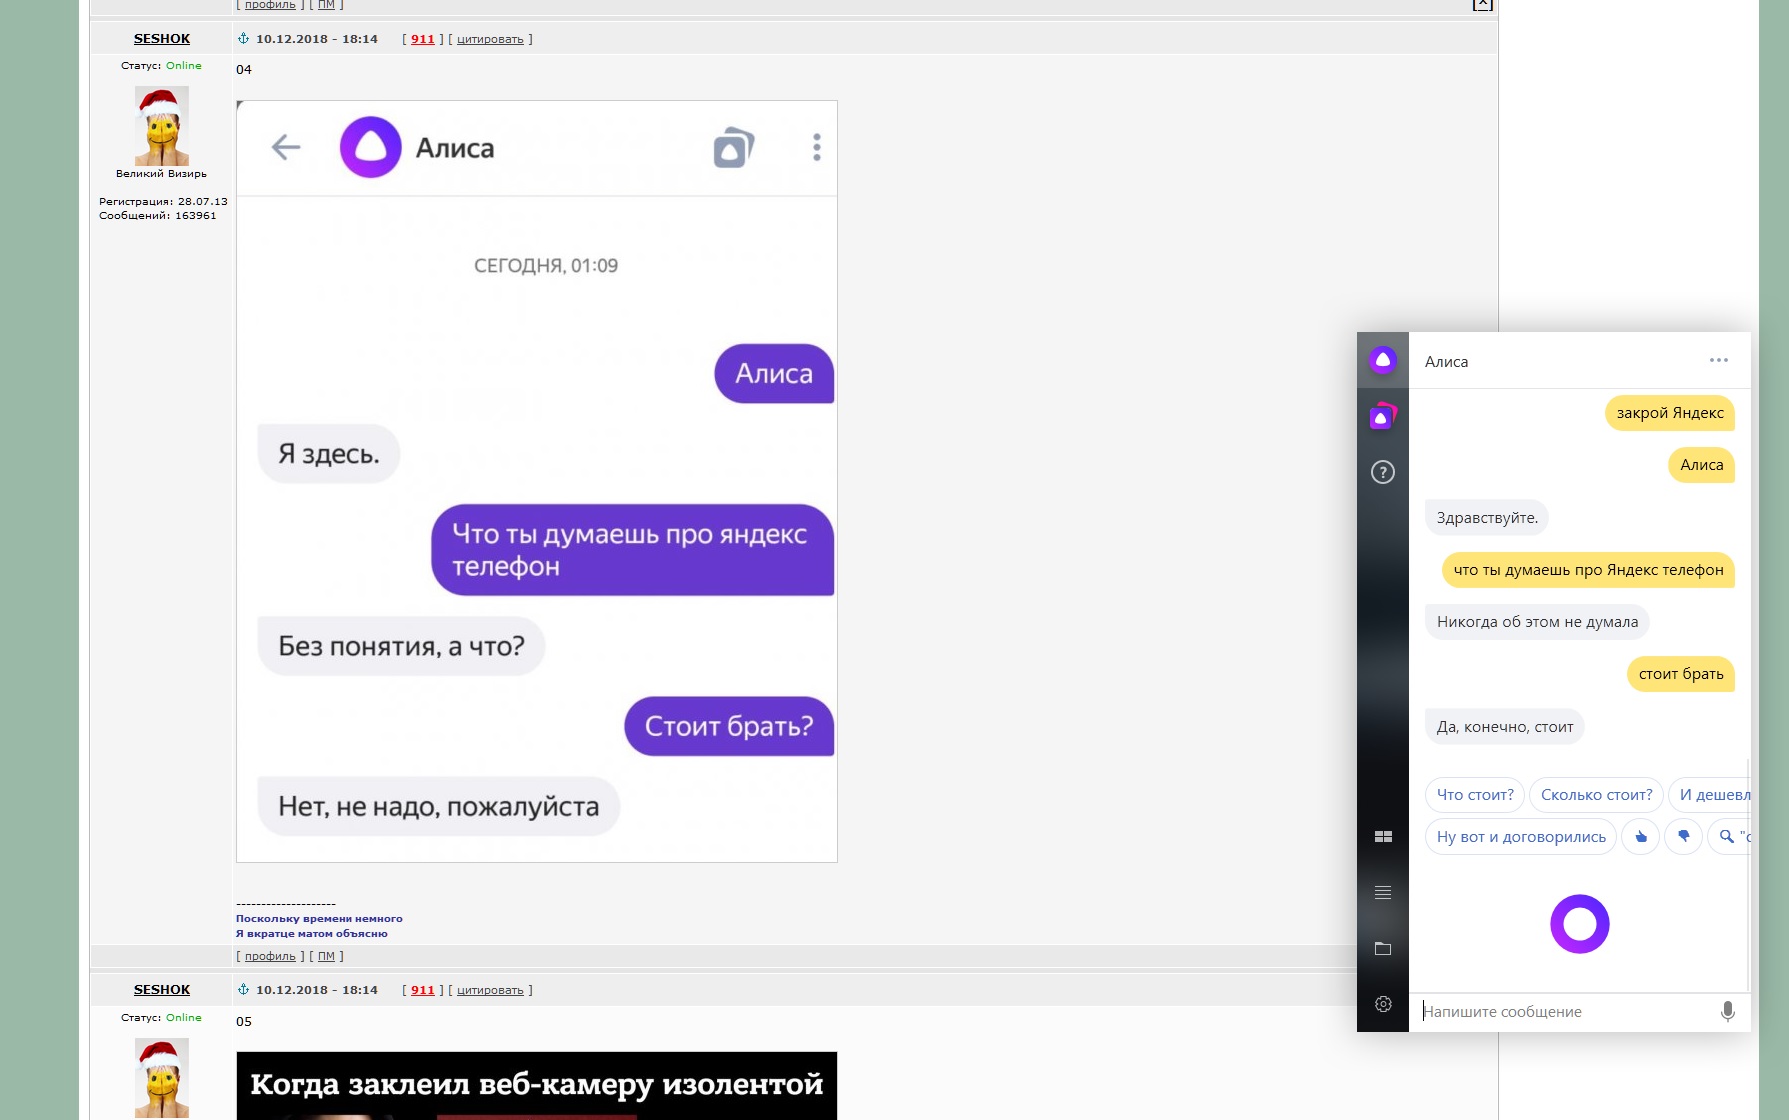Click the "закрой Яндекс" message bubble

click(x=1670, y=413)
